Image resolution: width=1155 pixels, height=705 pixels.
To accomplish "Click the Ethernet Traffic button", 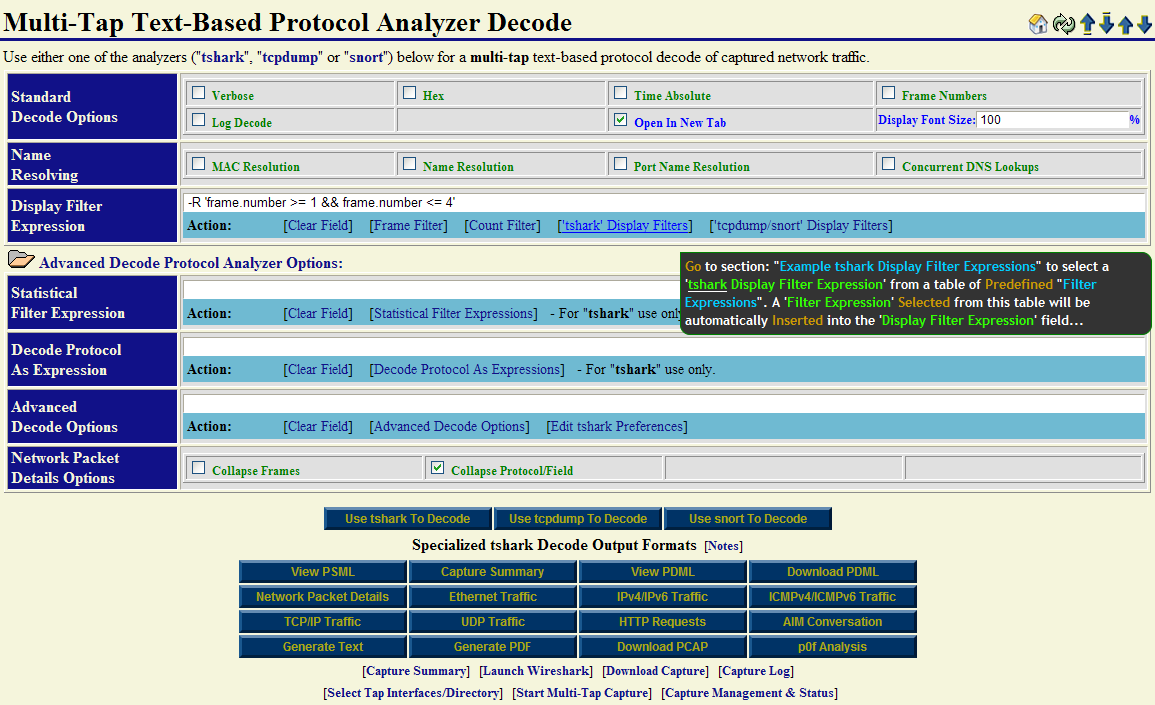I will (492, 597).
